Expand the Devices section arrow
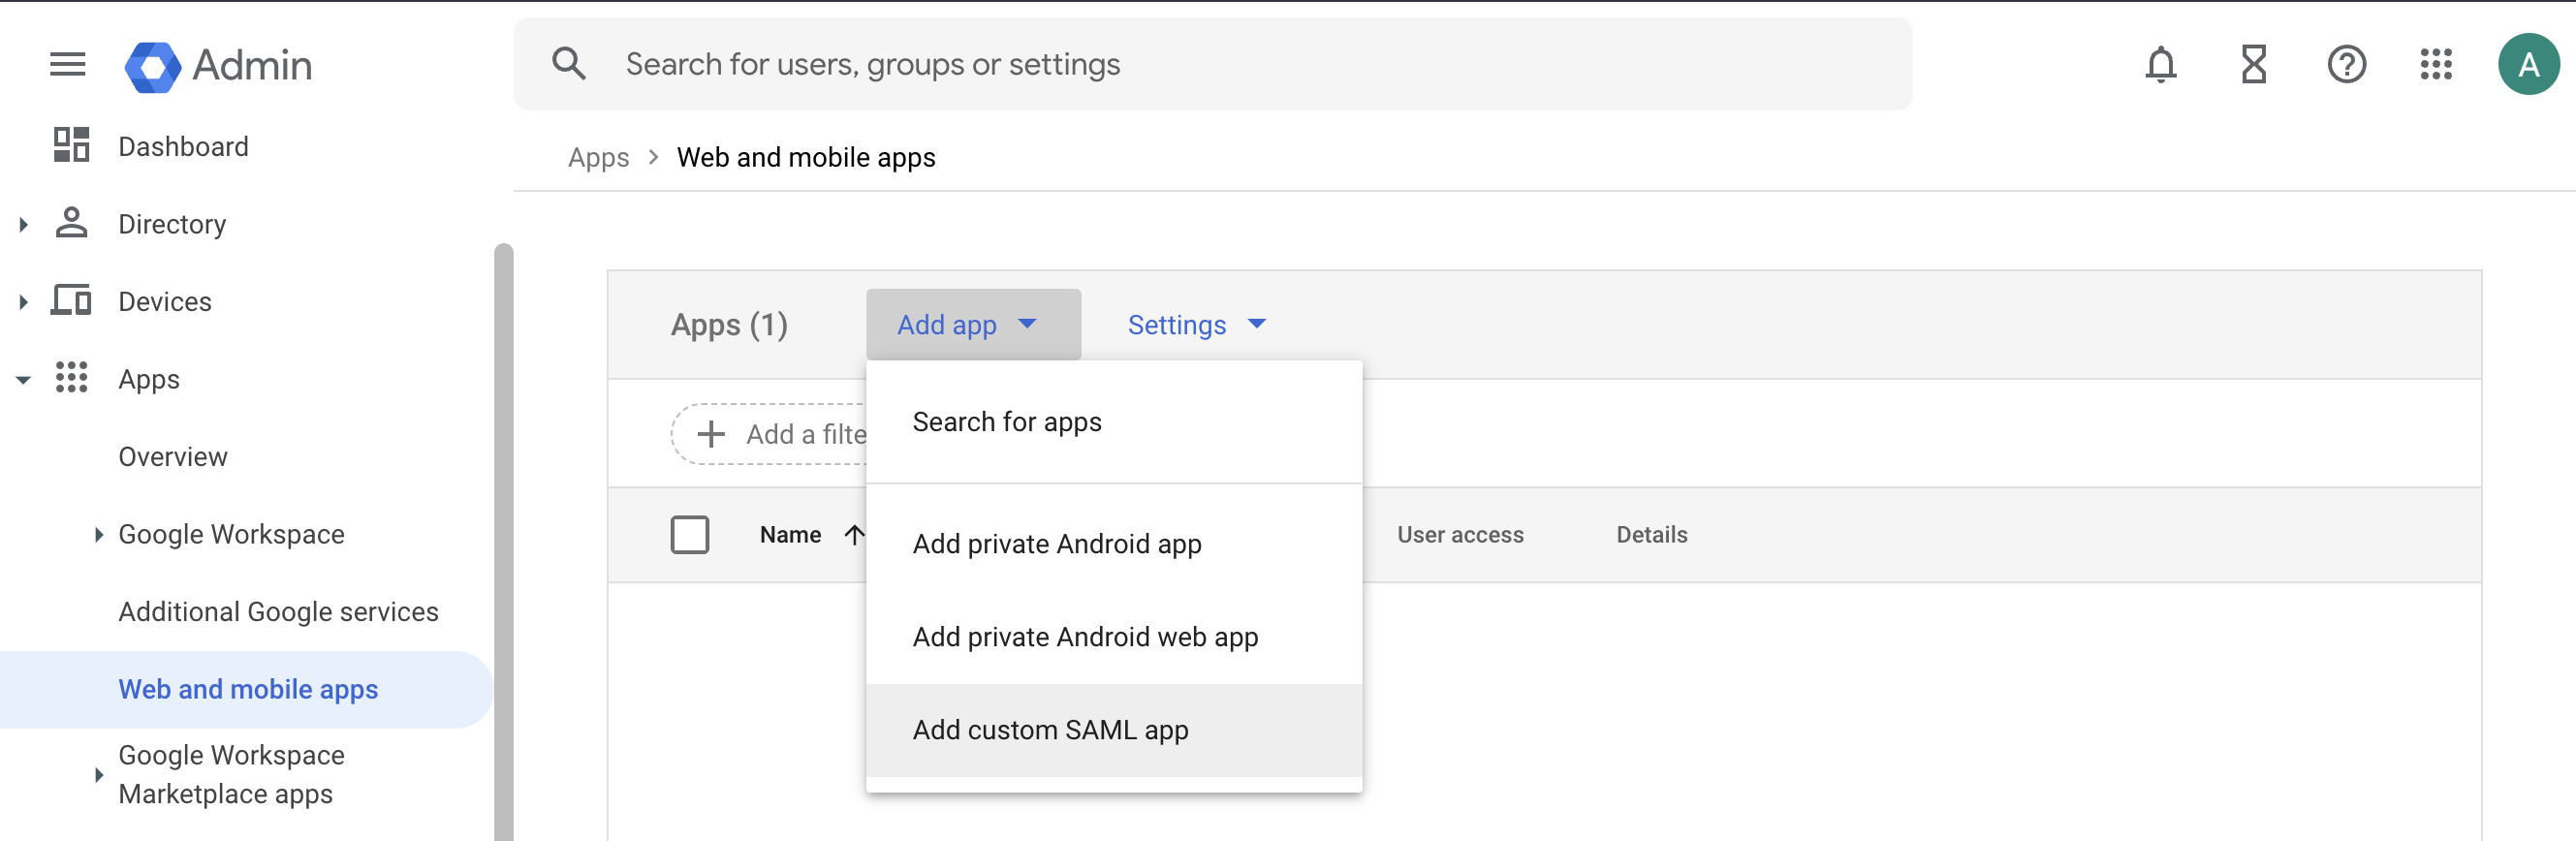Image resolution: width=2576 pixels, height=841 pixels. click(23, 302)
